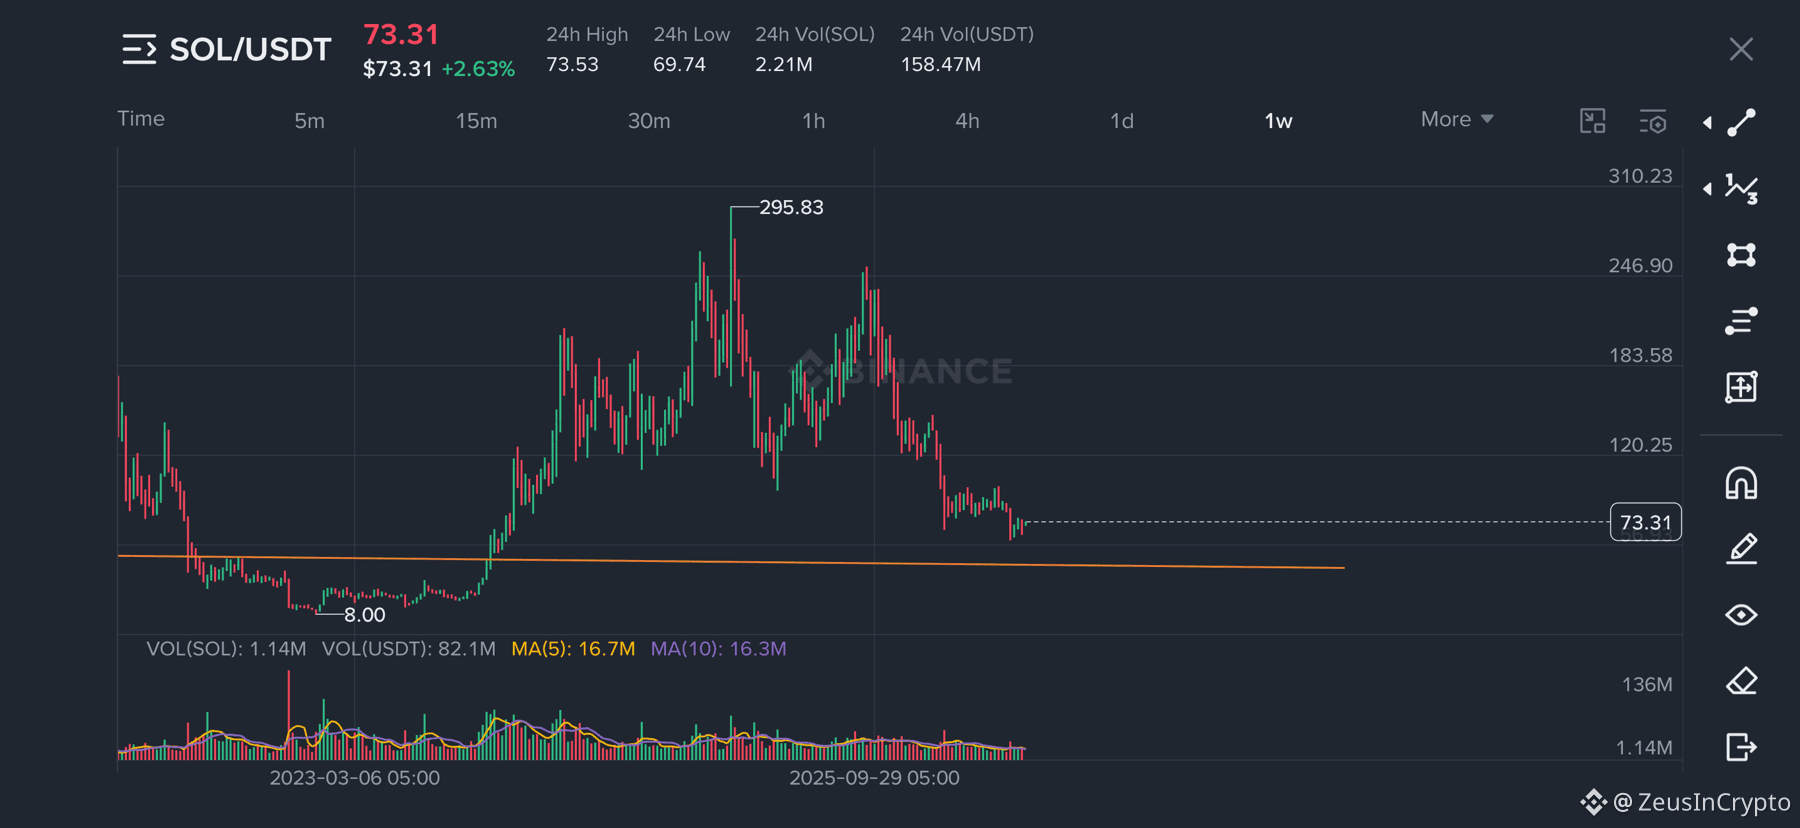Click the $73.31 USD price value

pos(397,69)
